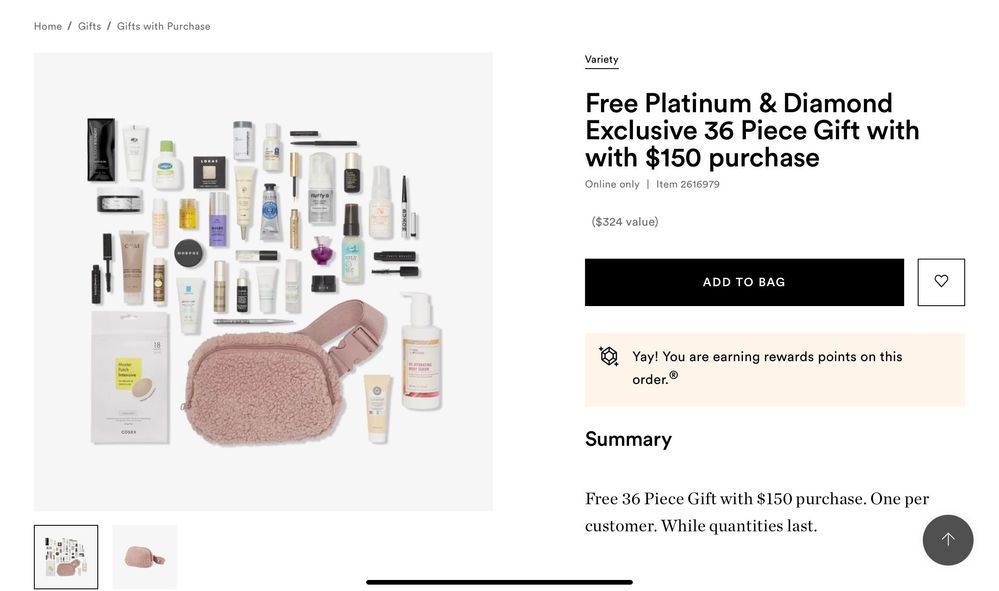999x591 pixels.
Task: Click the $324 value text
Action: pos(624,222)
